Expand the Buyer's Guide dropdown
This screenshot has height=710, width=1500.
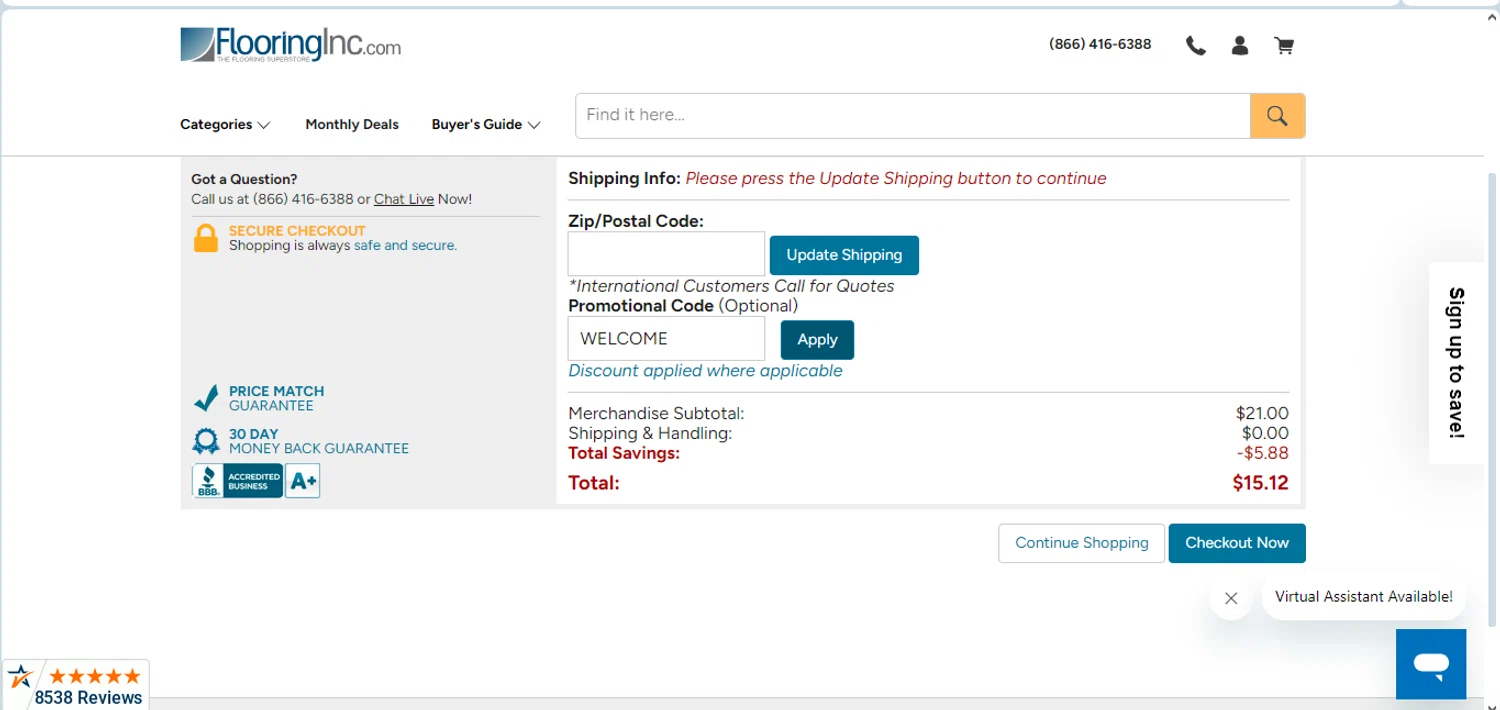pyautogui.click(x=486, y=124)
